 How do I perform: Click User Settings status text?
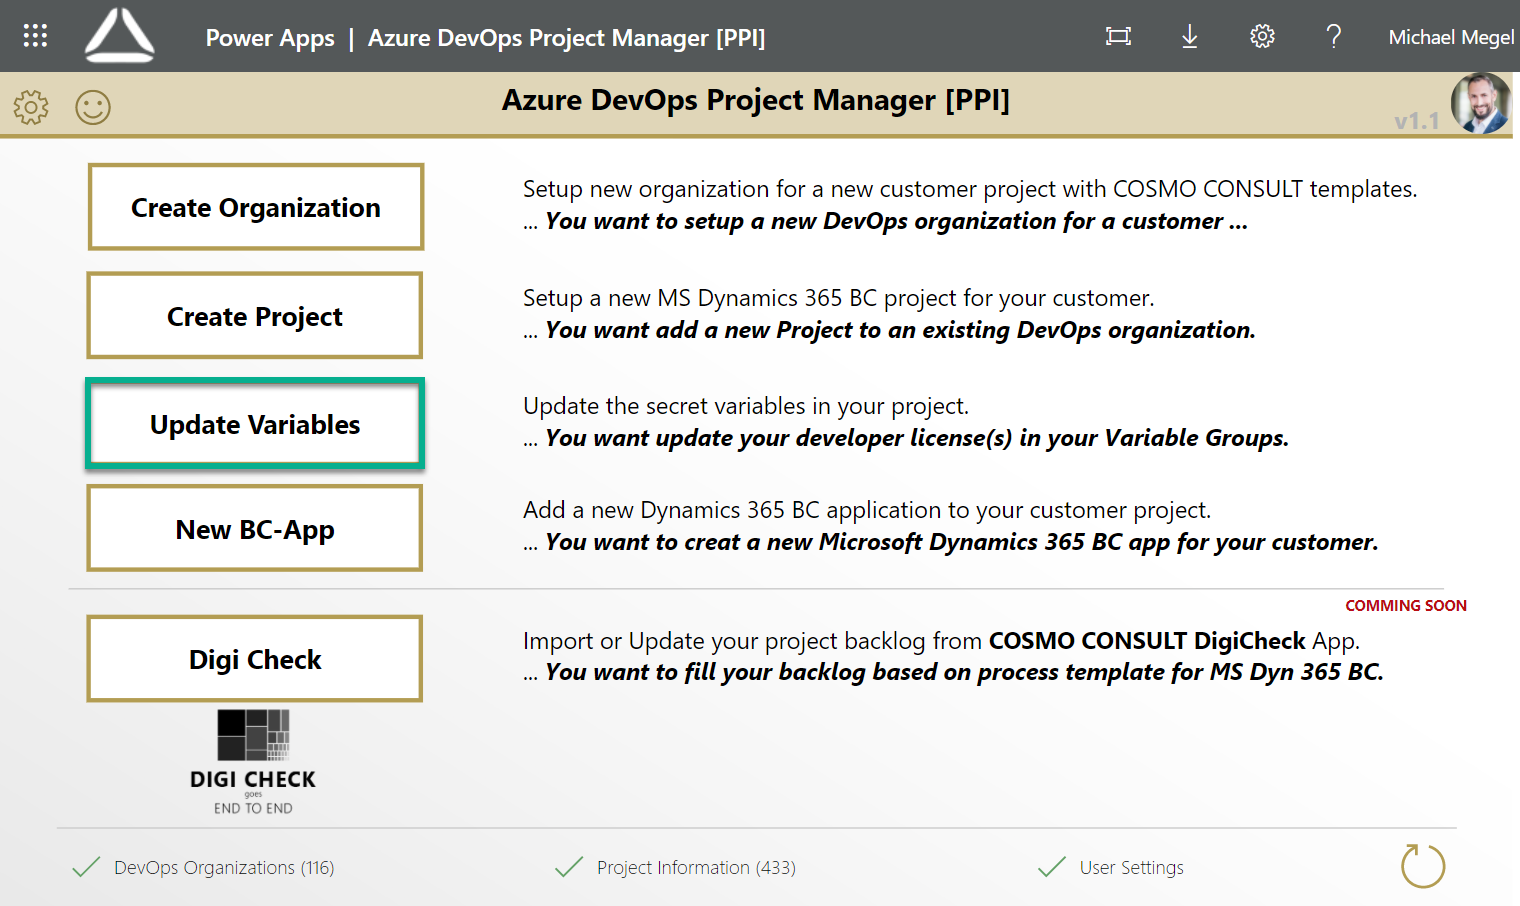1131,868
